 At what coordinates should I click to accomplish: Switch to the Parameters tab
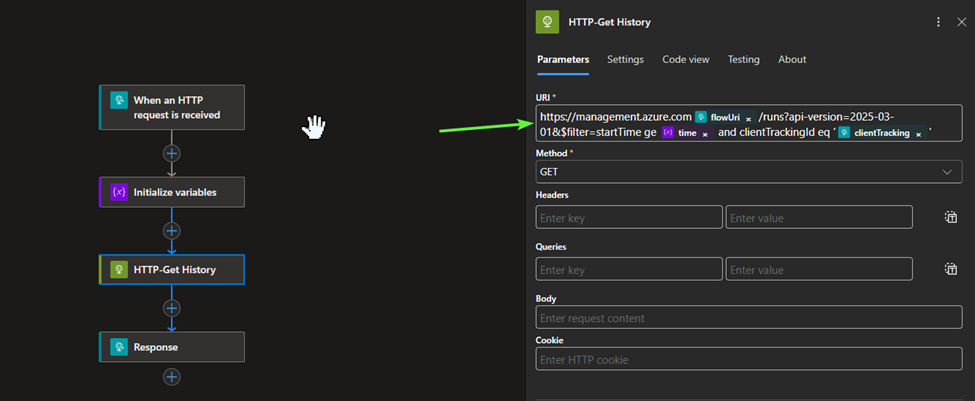pos(563,60)
